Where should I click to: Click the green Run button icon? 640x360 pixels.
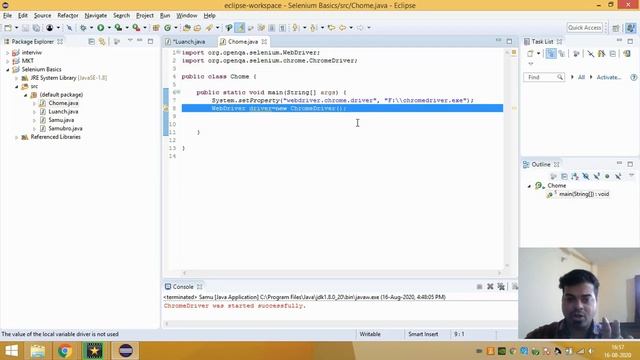pyautogui.click(x=100, y=28)
